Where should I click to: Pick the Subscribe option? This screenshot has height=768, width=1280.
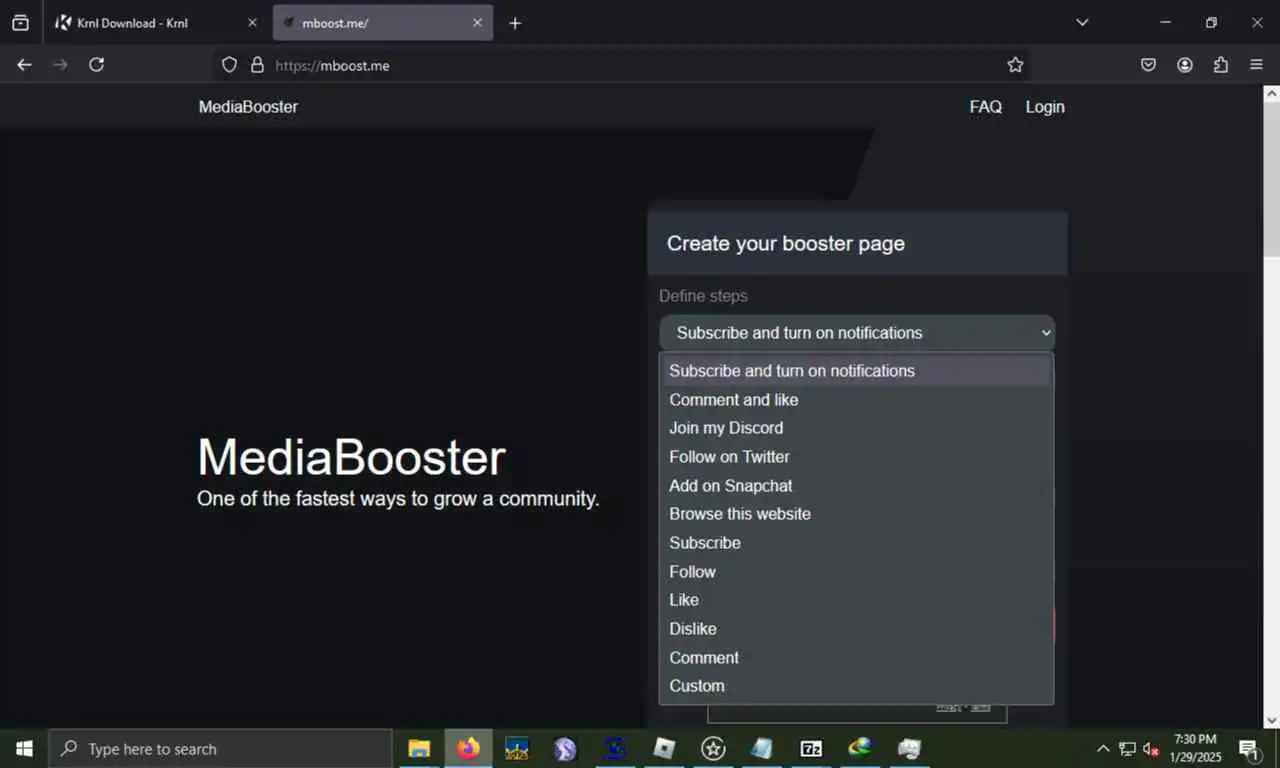[x=856, y=543]
